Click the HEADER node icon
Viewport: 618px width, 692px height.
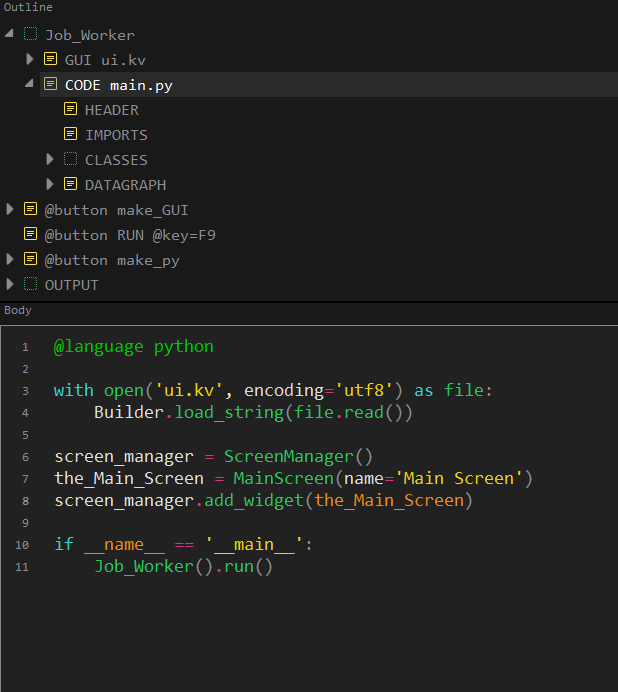click(71, 109)
